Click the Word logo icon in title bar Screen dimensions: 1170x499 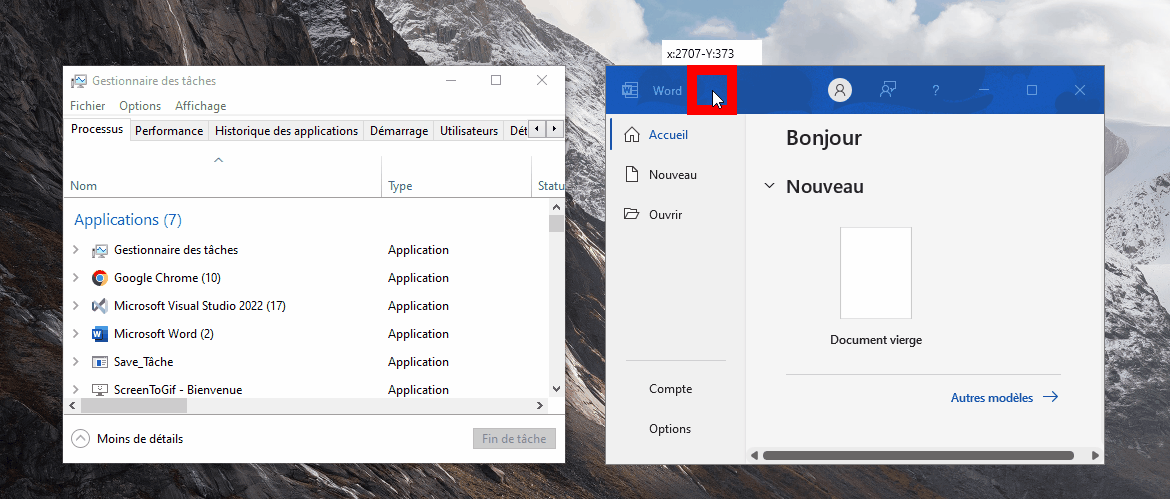coord(630,90)
